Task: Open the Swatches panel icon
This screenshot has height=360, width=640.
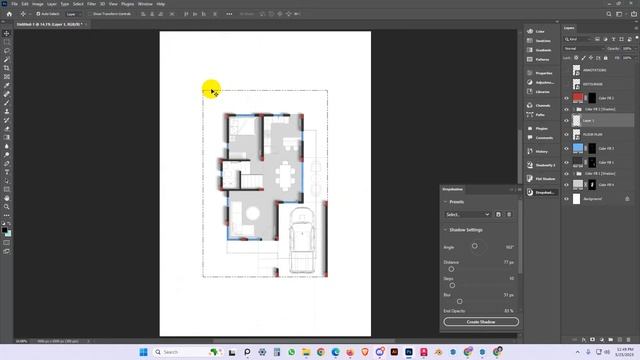Action: click(x=530, y=40)
